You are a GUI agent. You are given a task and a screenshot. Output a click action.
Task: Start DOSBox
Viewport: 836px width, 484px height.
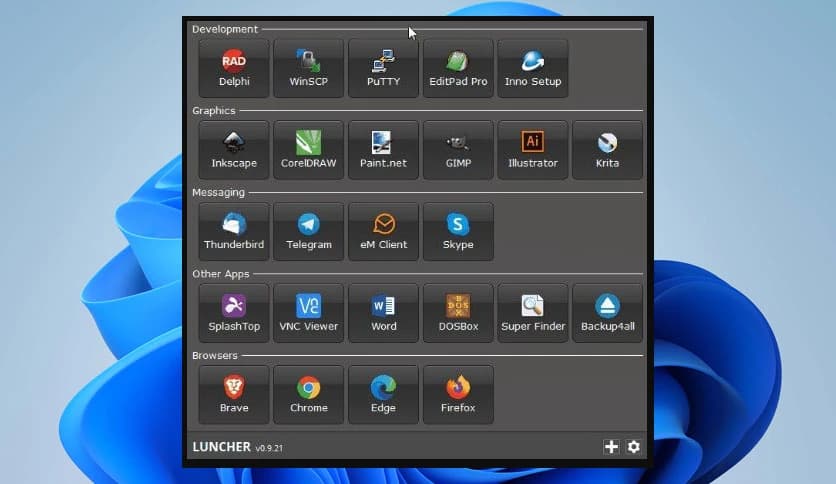coord(458,313)
